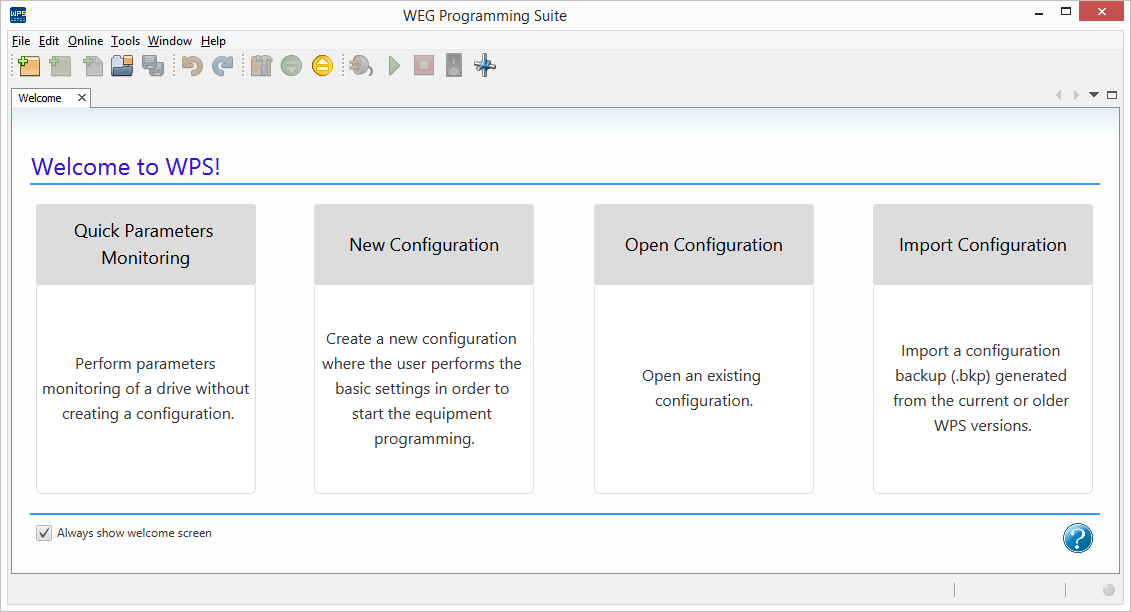Image resolution: width=1131 pixels, height=612 pixels.
Task: Click the New Configuration toolbar icon
Action: point(29,66)
